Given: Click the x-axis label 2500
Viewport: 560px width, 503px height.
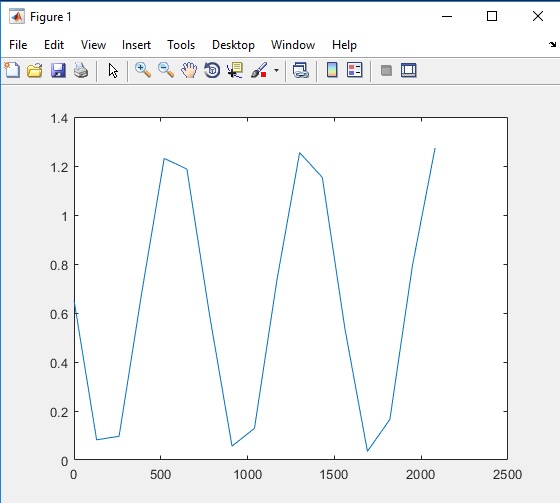Looking at the screenshot, I should 507,475.
